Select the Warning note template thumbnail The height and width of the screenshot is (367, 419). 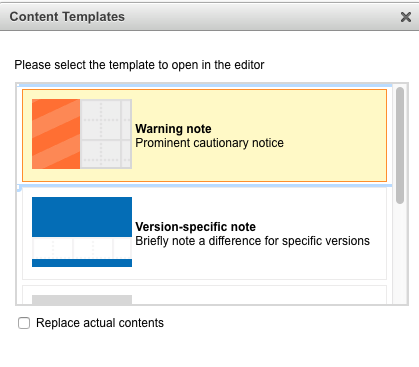[82, 134]
